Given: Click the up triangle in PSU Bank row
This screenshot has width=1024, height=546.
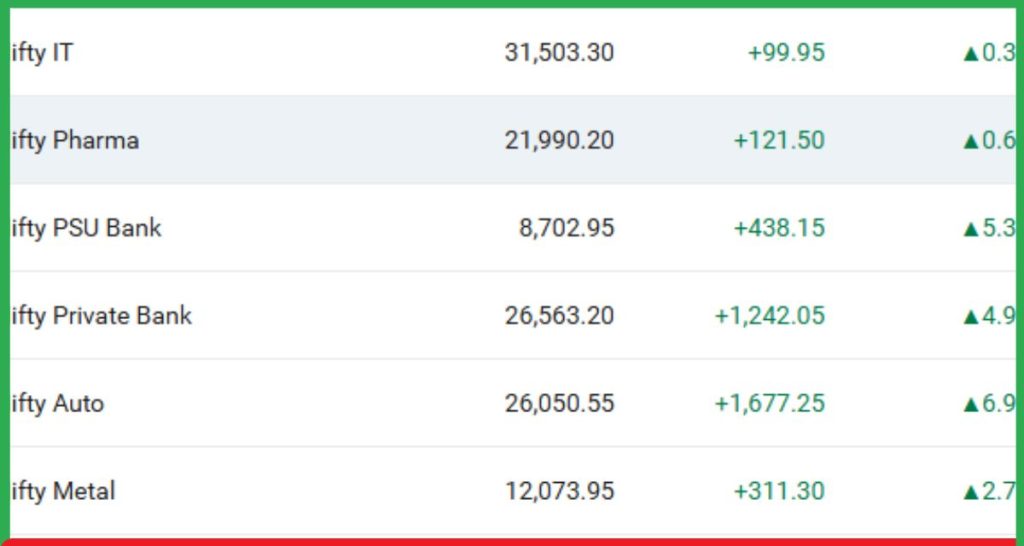Looking at the screenshot, I should (x=970, y=229).
